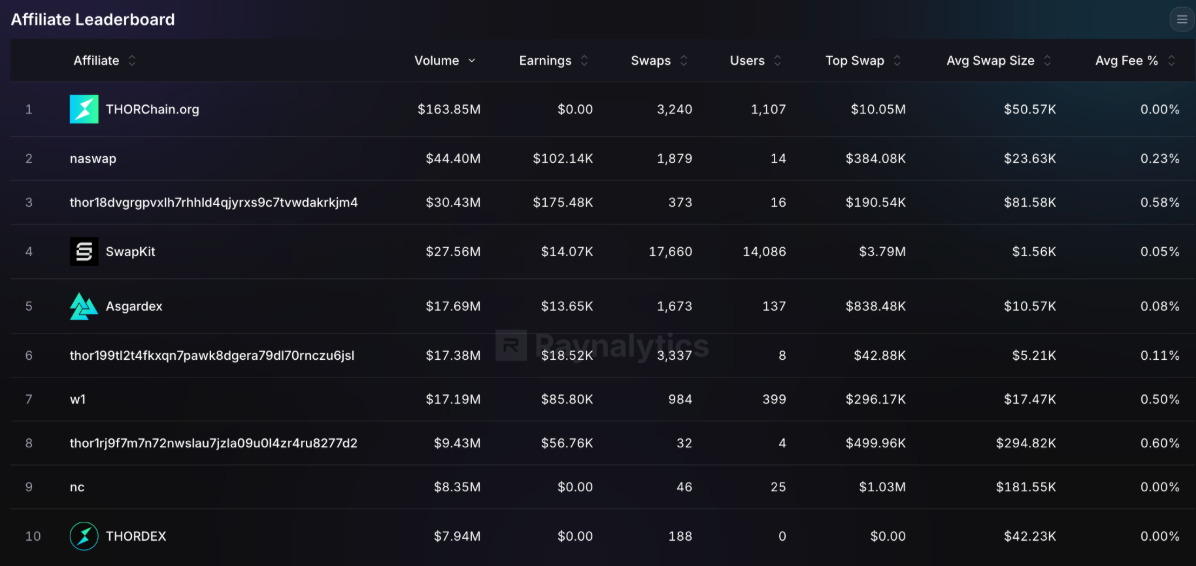Click the $175.48K earnings cell
Viewport: 1196px width, 566px height.
point(563,202)
